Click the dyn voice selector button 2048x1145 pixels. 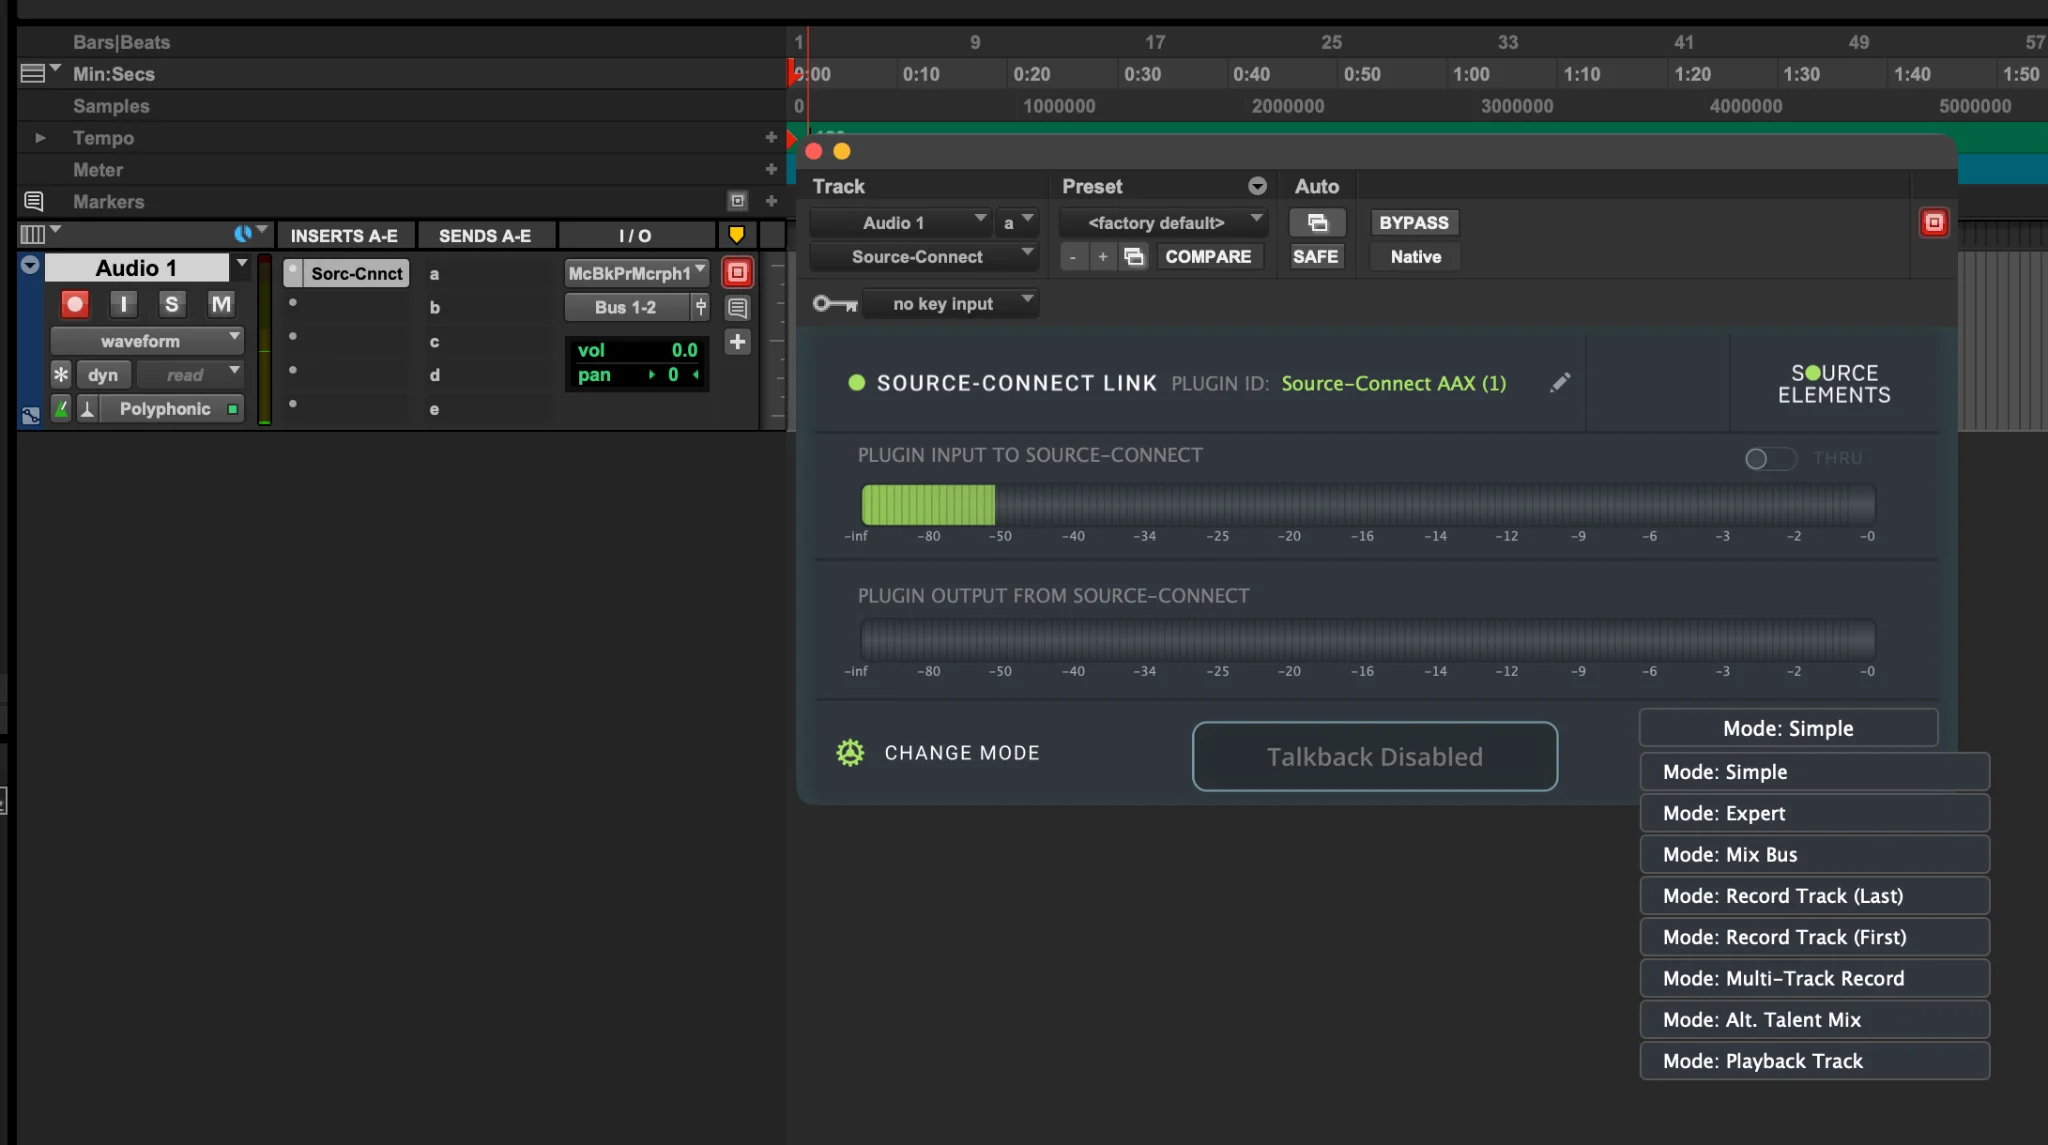click(103, 375)
